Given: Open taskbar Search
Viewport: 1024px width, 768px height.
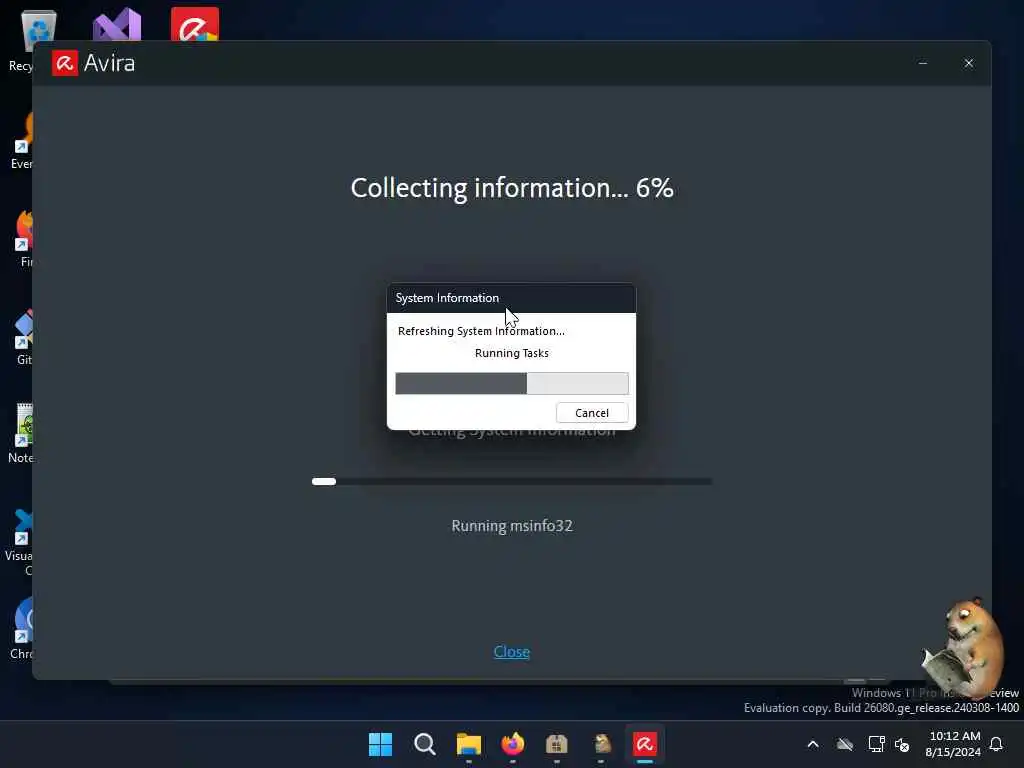Looking at the screenshot, I should (424, 744).
